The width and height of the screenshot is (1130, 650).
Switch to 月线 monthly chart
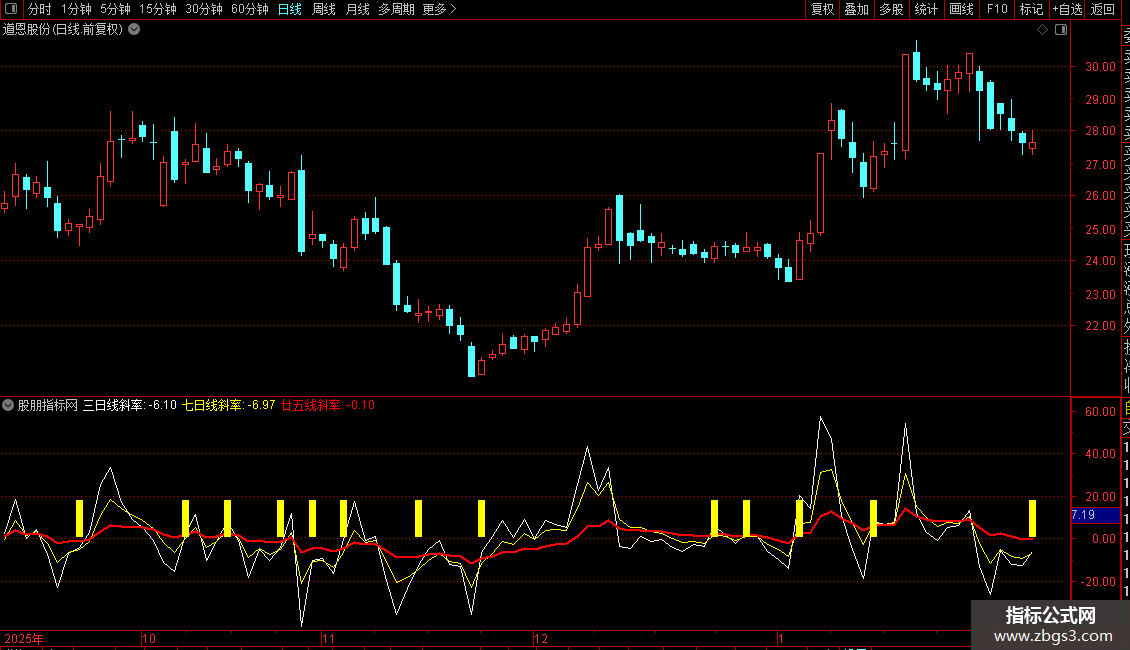[x=357, y=9]
